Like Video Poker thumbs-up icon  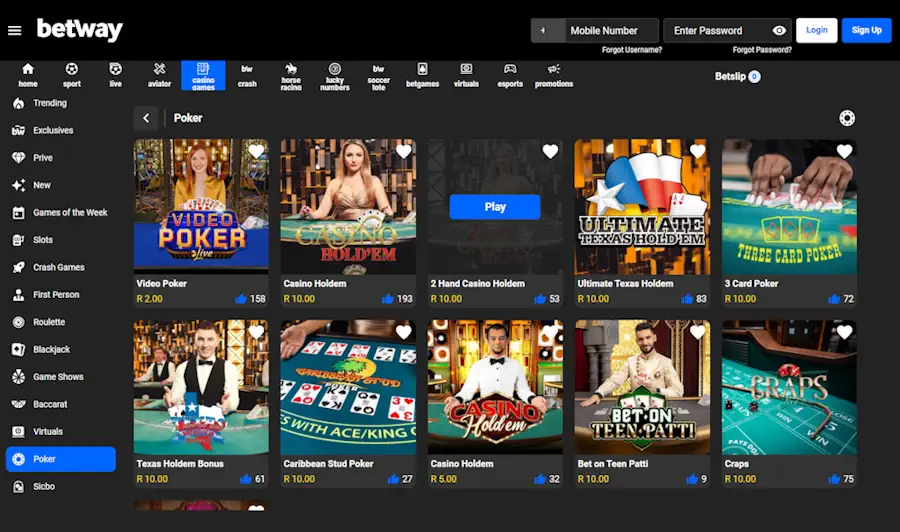[241, 299]
